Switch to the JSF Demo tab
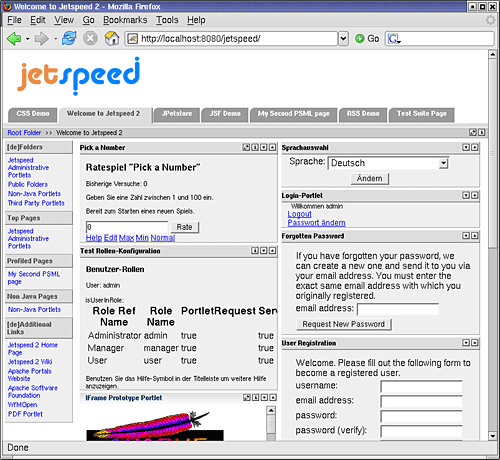This screenshot has width=500, height=460. pyautogui.click(x=225, y=114)
